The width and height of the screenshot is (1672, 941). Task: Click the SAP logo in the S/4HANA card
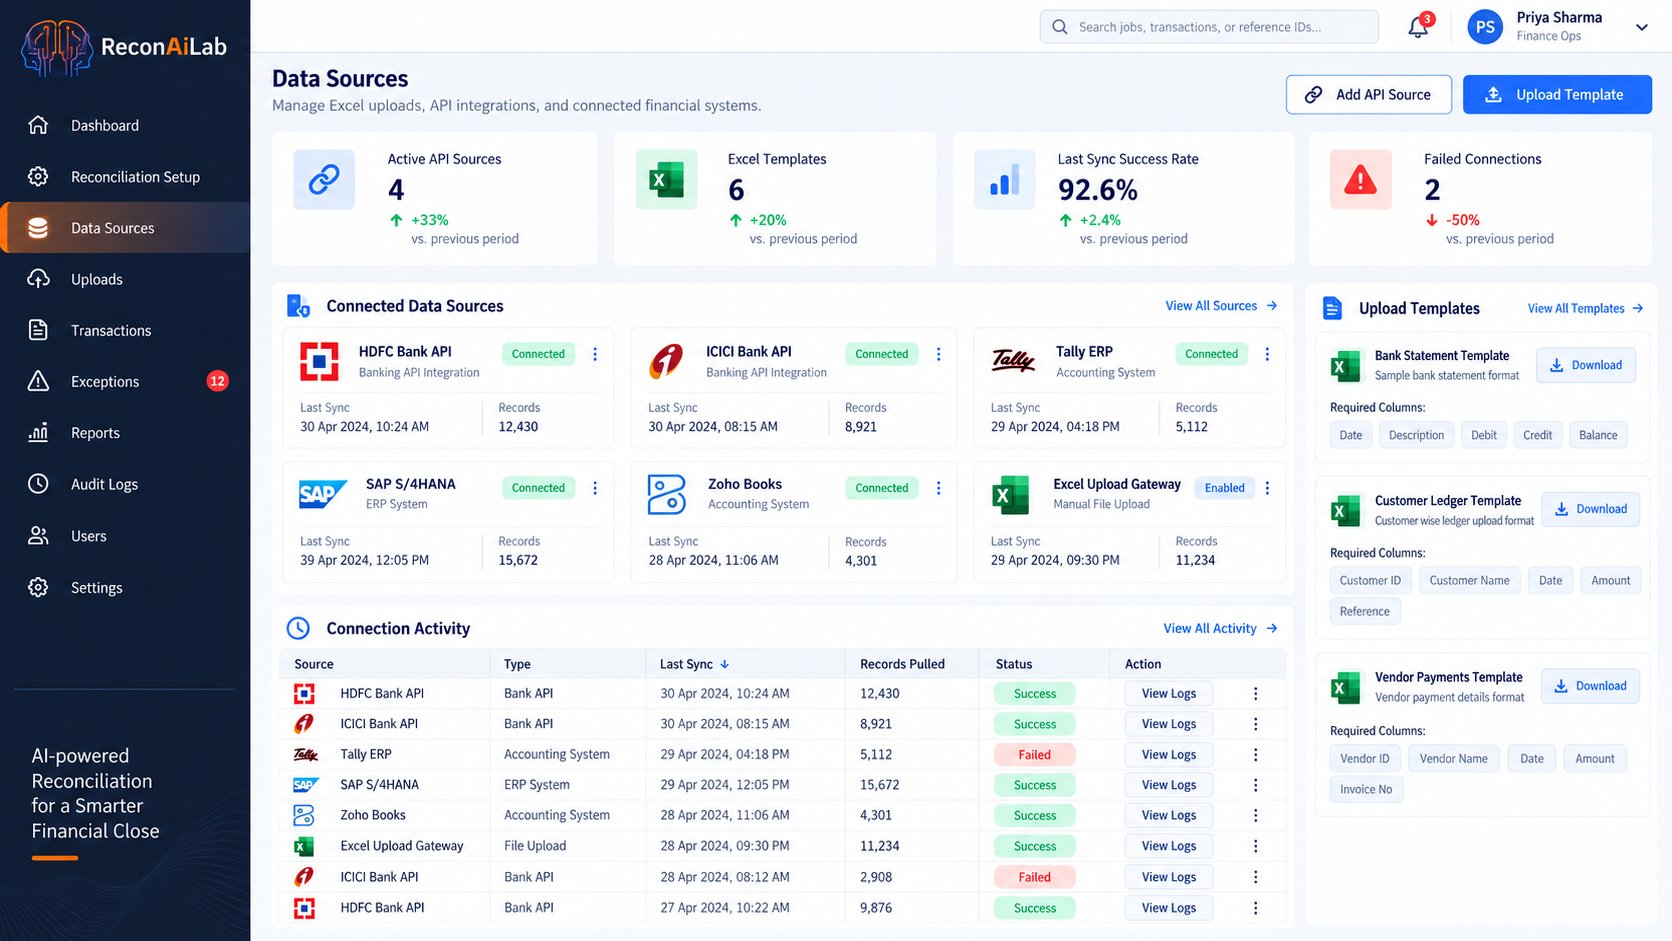[x=322, y=494]
